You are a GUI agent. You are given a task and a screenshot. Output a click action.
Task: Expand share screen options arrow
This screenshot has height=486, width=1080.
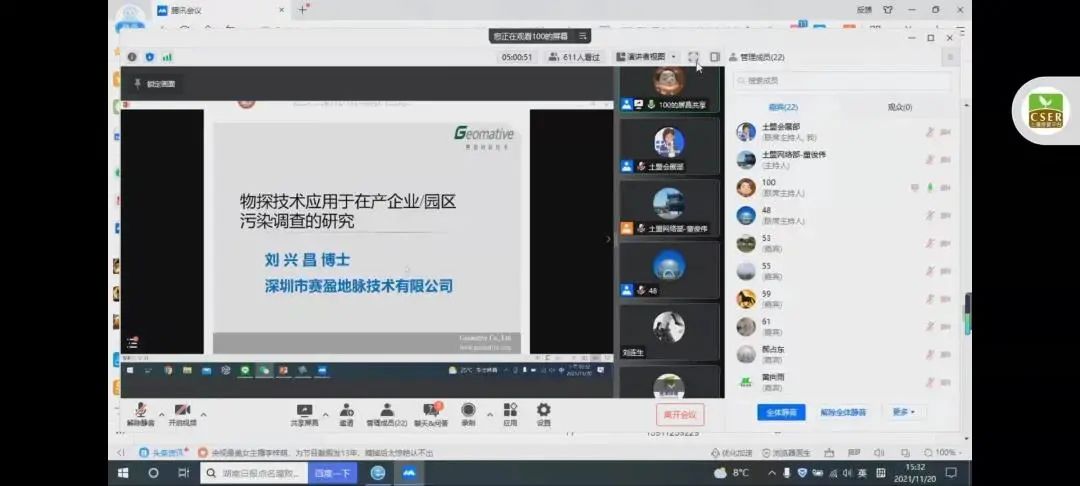[325, 414]
